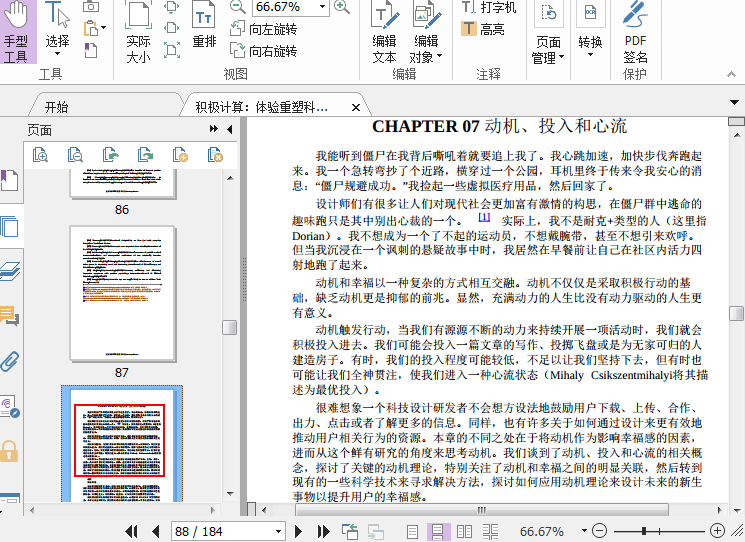Expand the 选择 tool dropdown arrow
This screenshot has height=542, width=745.
57,54
